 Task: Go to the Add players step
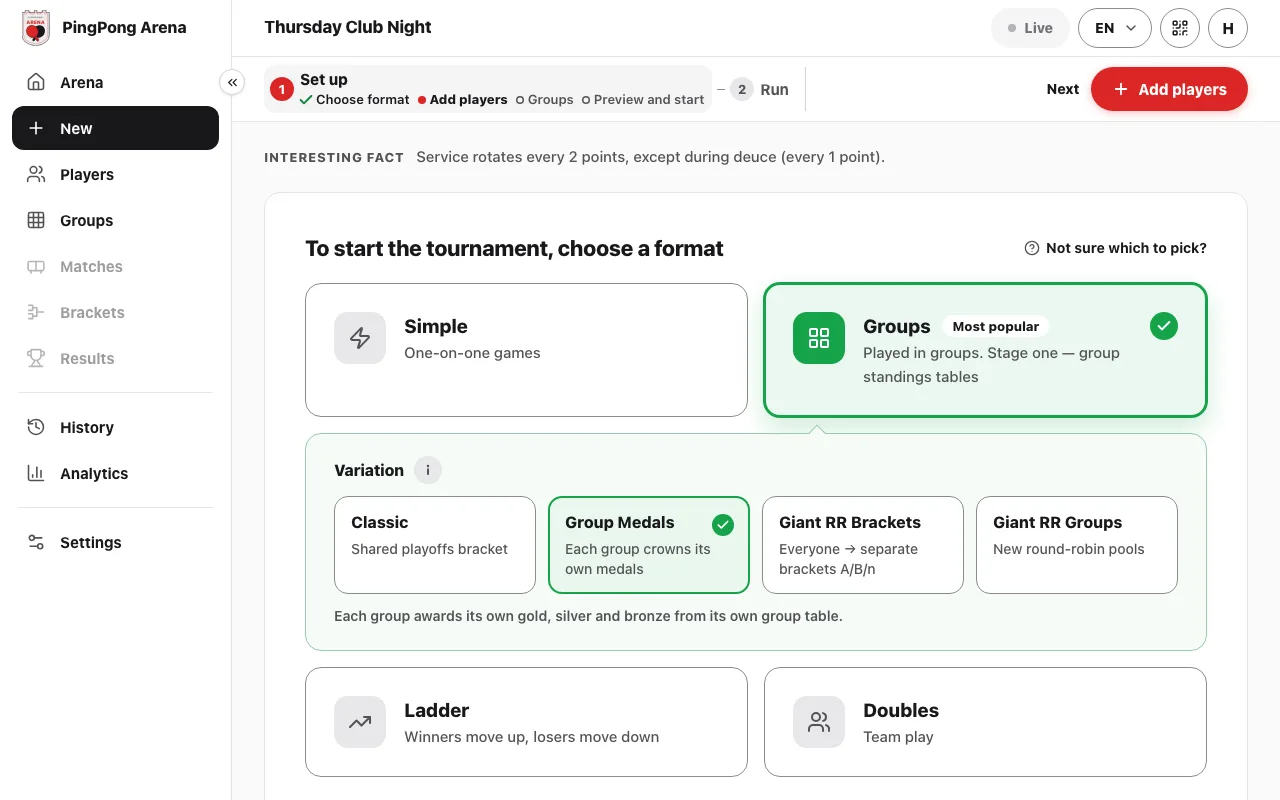point(463,100)
